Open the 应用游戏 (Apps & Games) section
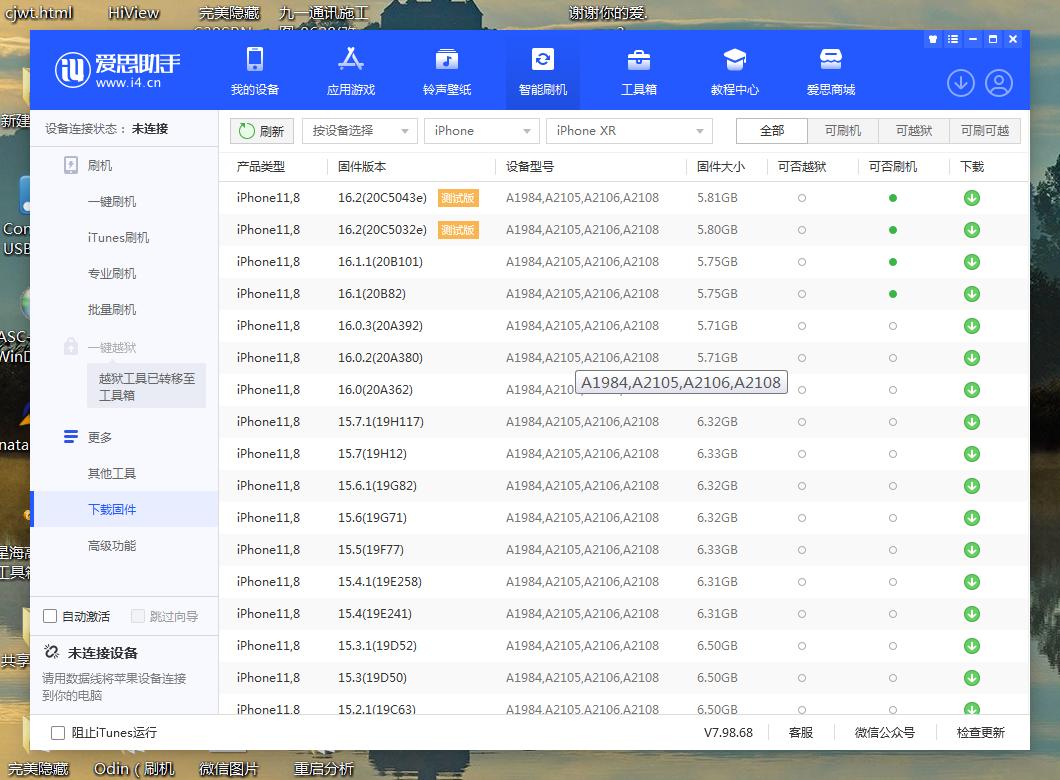The width and height of the screenshot is (1060, 780). tap(350, 70)
